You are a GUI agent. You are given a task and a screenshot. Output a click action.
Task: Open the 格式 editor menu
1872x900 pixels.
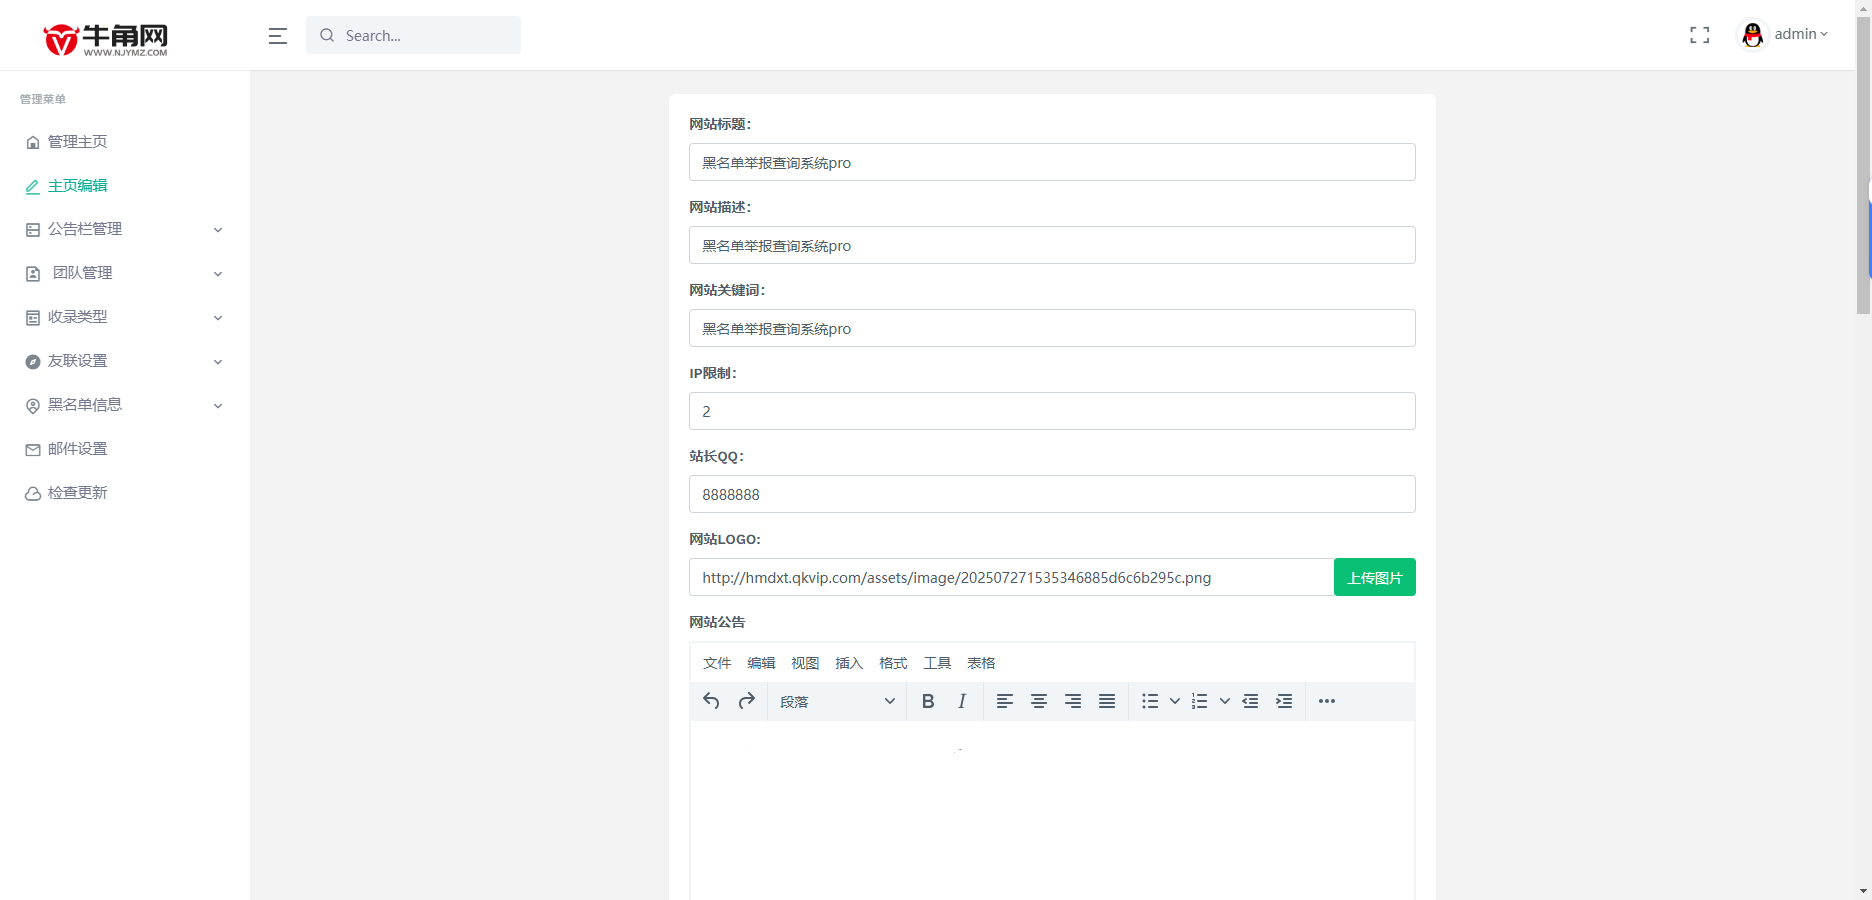[x=893, y=663]
